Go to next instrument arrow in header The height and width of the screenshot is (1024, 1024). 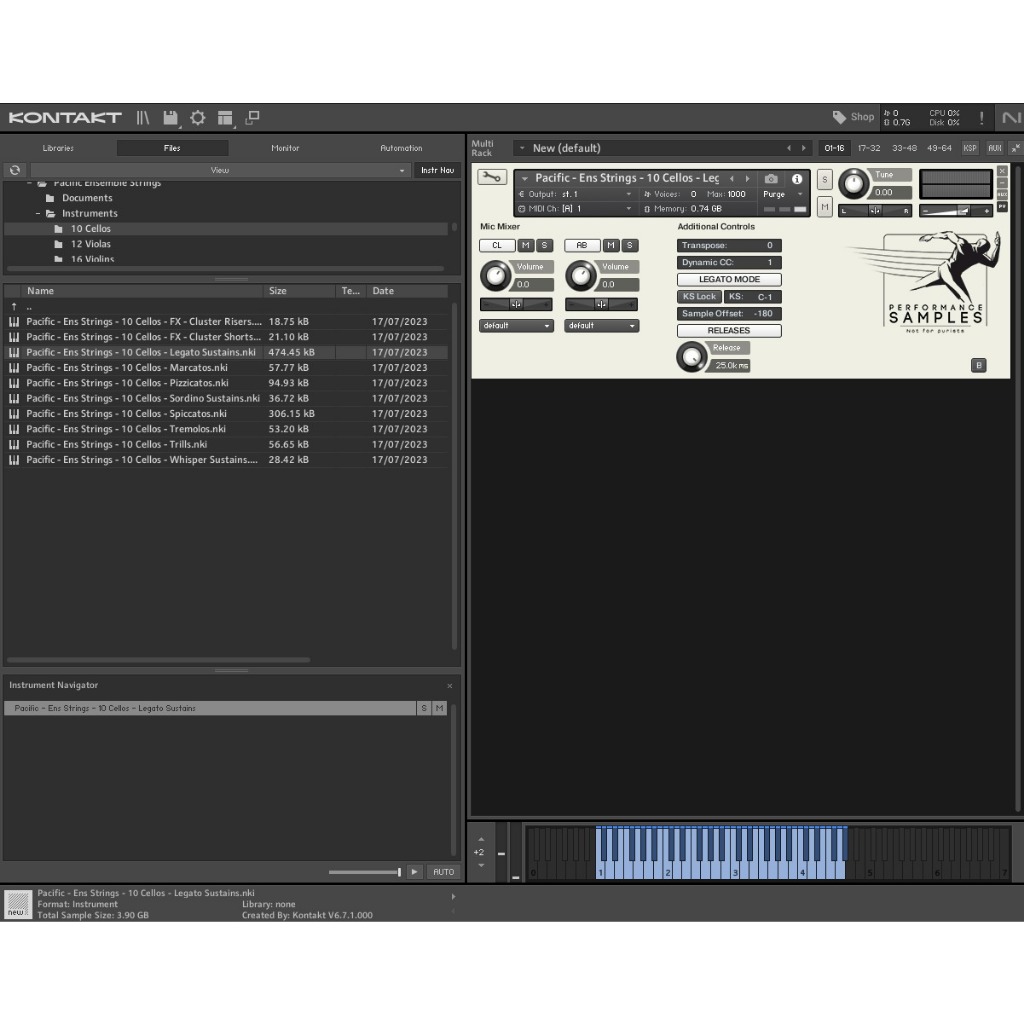pyautogui.click(x=748, y=178)
